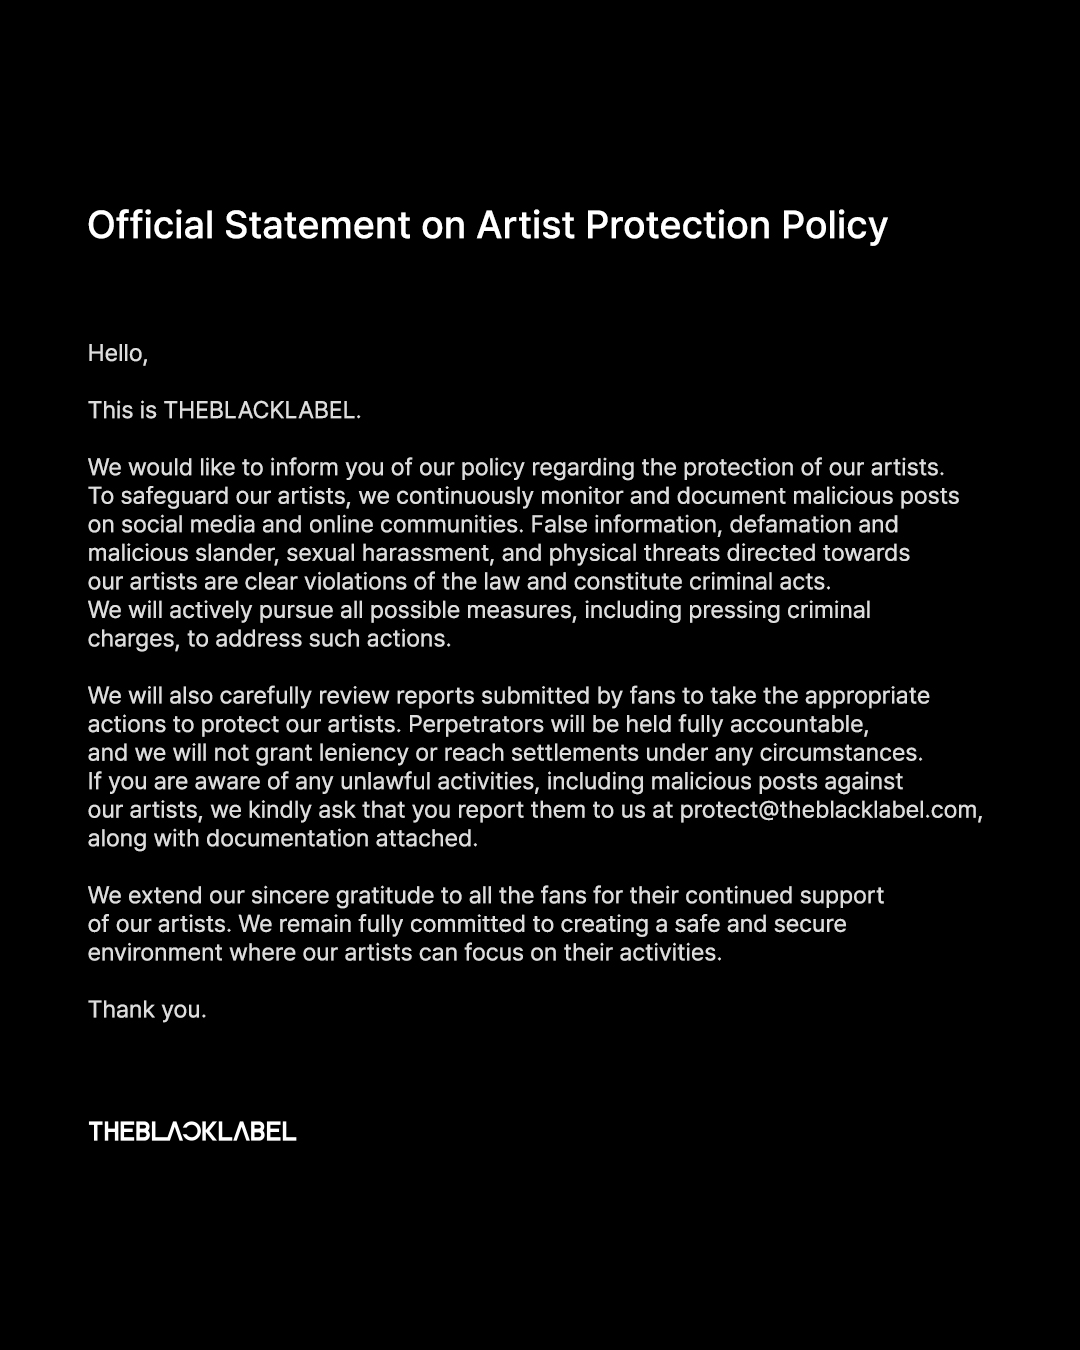Click the line starting "on social media and online"
Viewport: 1080px width, 1350px height.
pyautogui.click(x=493, y=524)
